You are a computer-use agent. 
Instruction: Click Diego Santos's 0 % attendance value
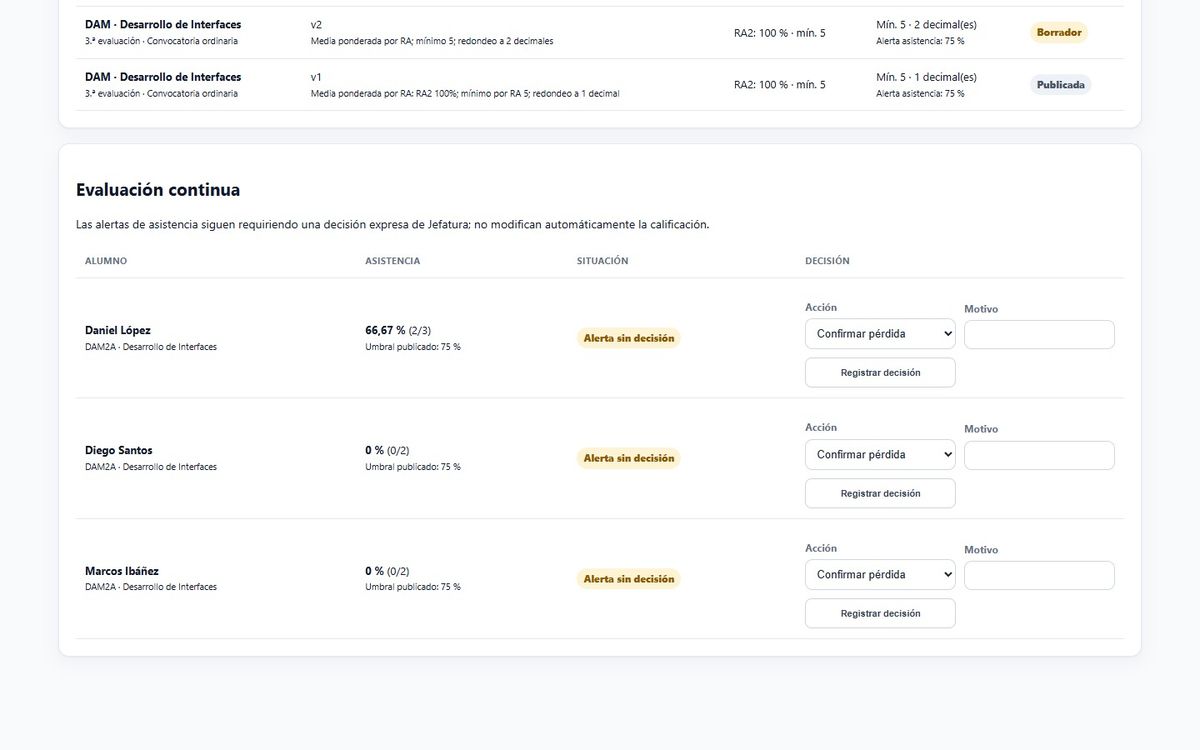click(x=375, y=451)
